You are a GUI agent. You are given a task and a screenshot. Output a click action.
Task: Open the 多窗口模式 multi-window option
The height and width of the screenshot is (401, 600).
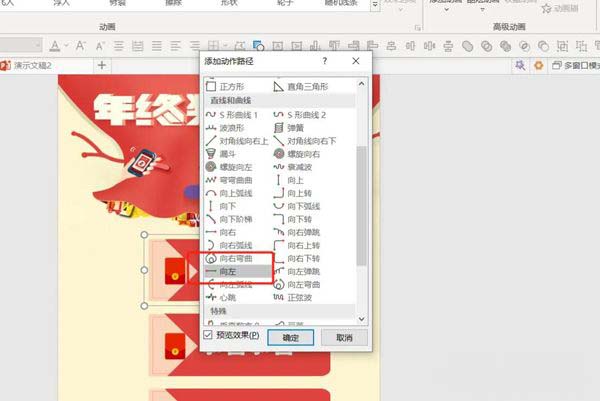576,65
